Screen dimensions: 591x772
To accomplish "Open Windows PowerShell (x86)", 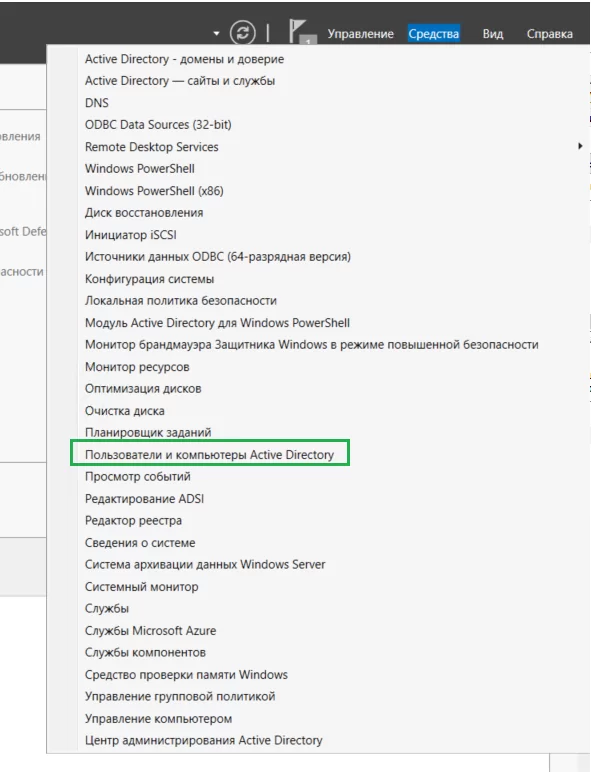I will click(x=154, y=191).
